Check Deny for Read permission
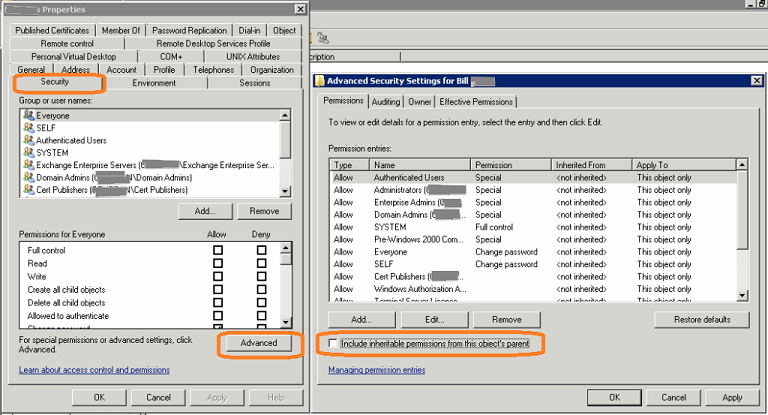The image size is (768, 415). tap(262, 263)
